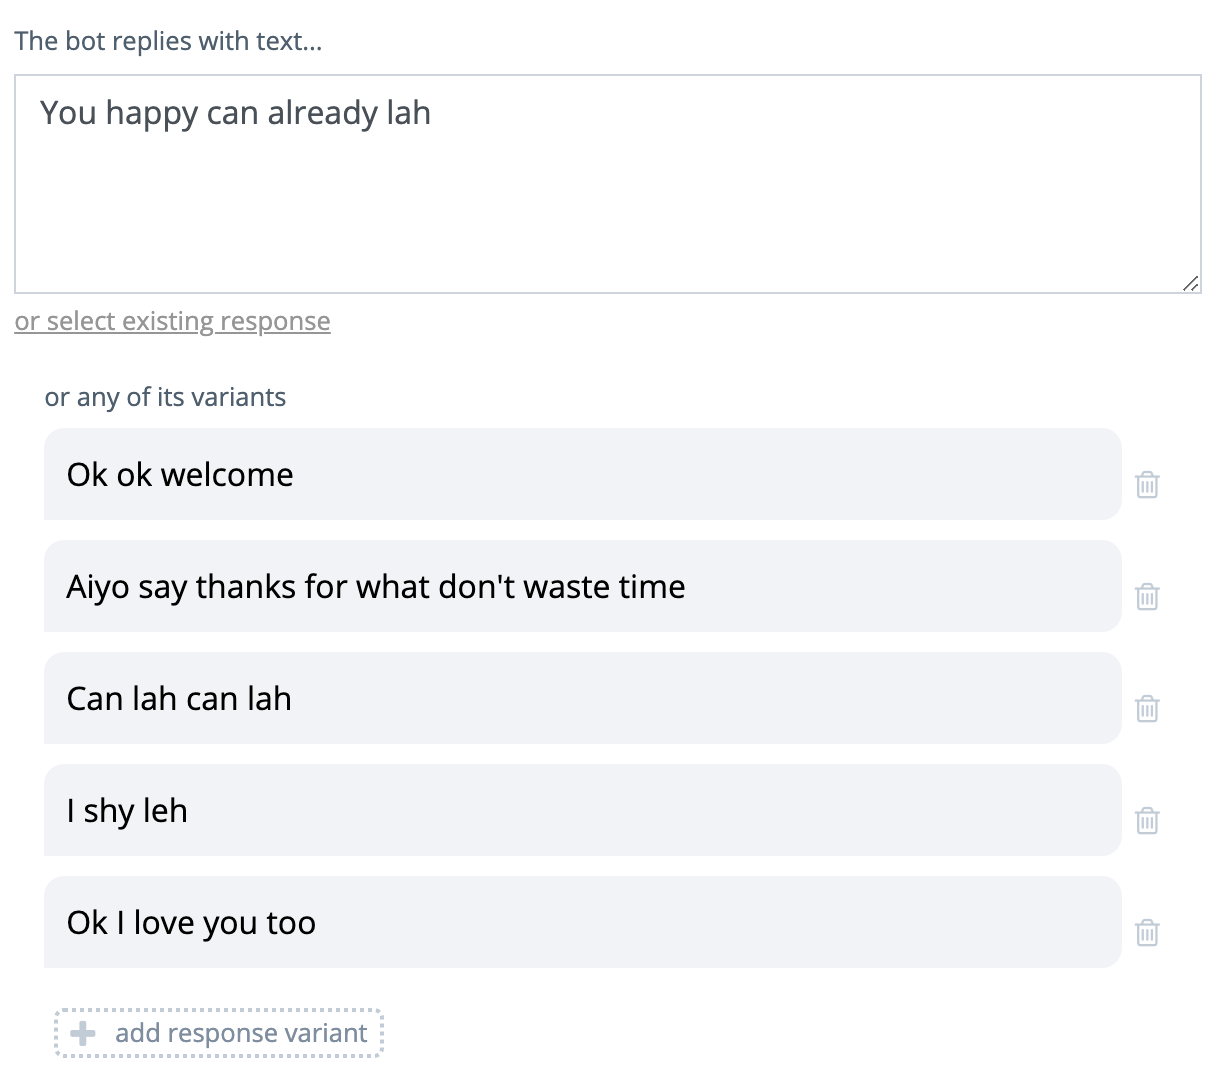
Task: Click 'The bot replies with text...' label
Action: tap(168, 41)
